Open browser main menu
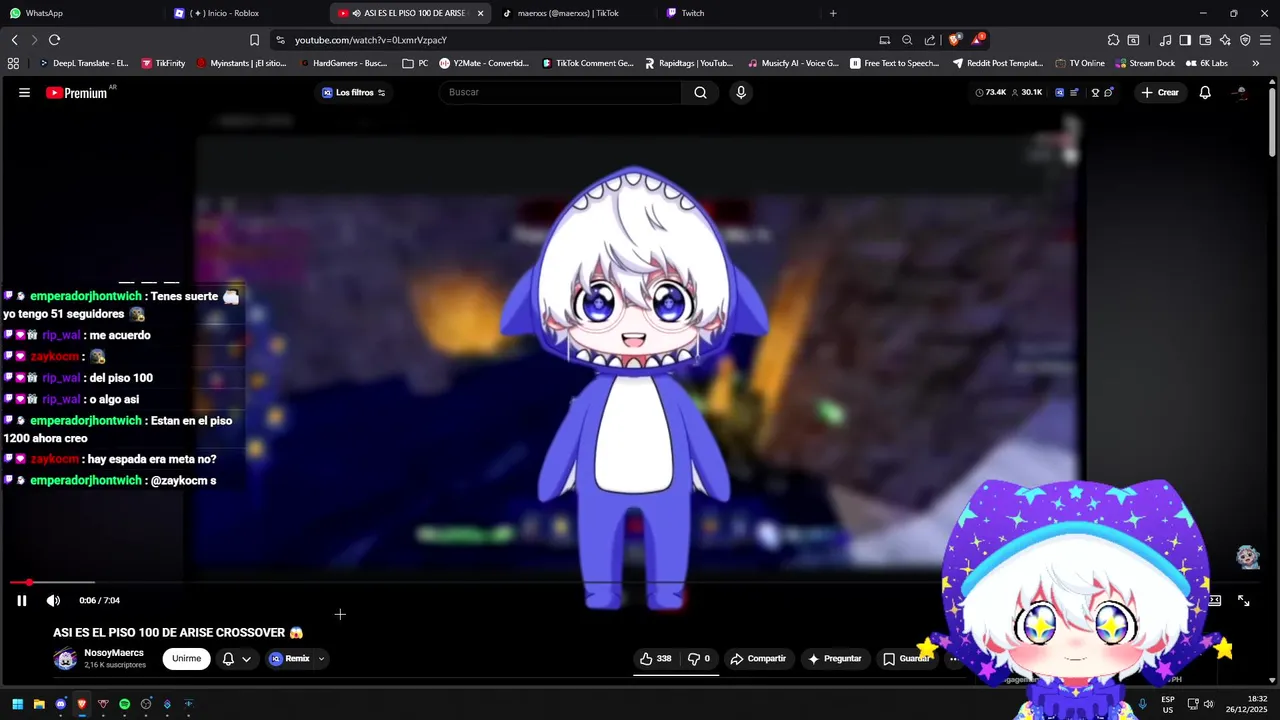Image resolution: width=1280 pixels, height=720 pixels. click(x=1265, y=40)
